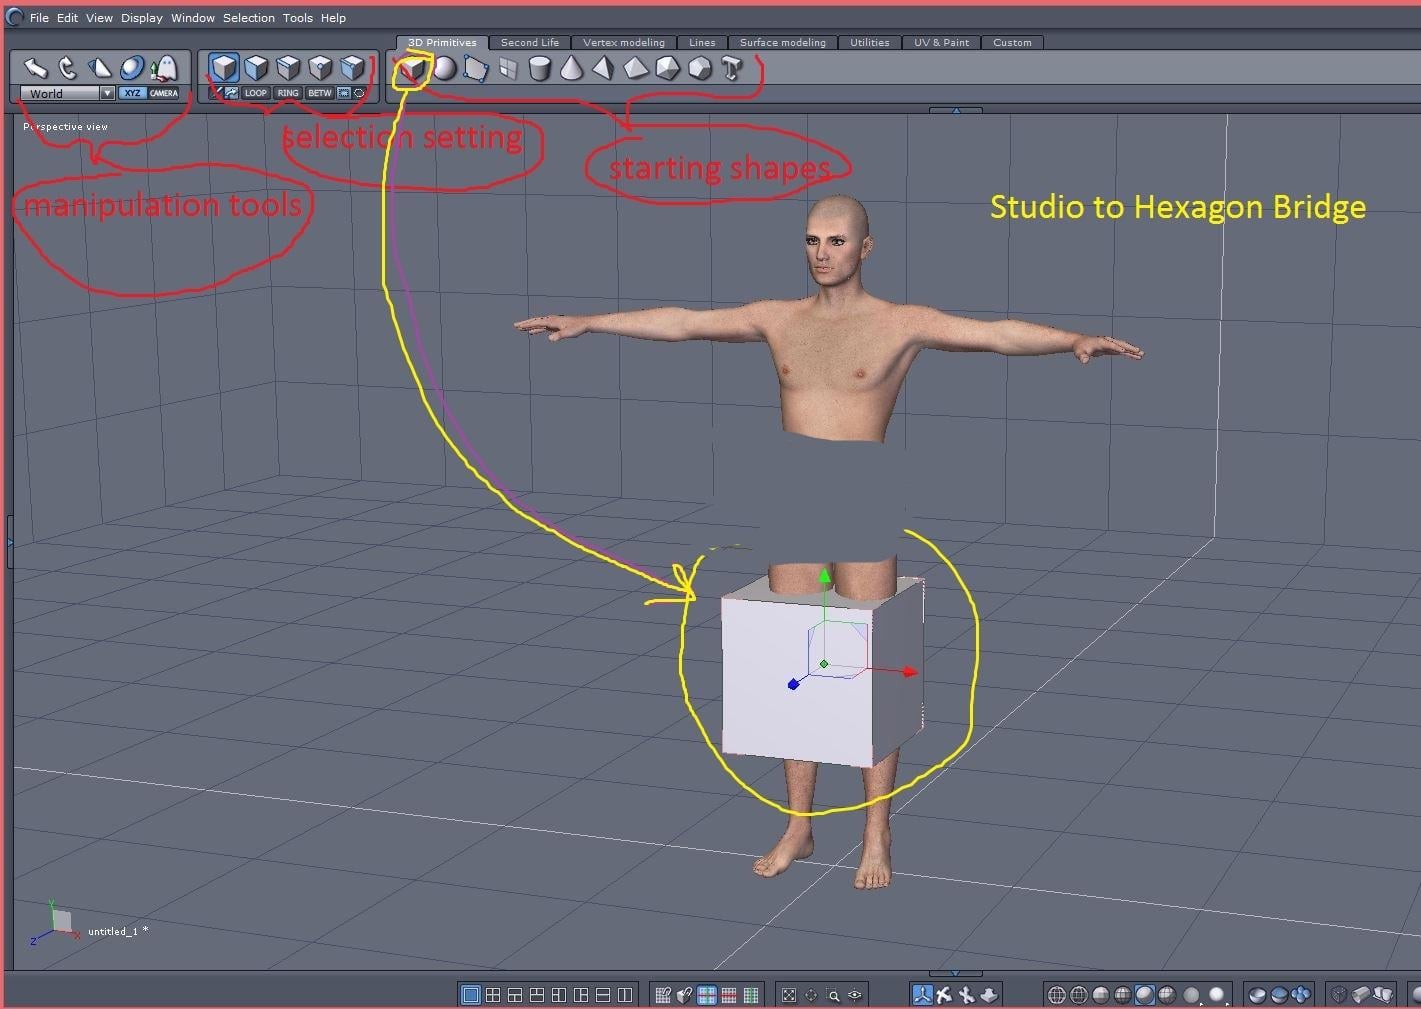Select wireframe globe display mode

(x=1057, y=995)
